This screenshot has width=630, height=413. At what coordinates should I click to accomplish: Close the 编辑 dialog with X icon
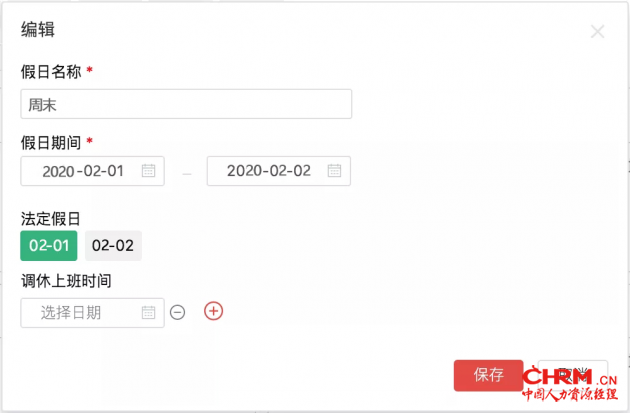click(598, 32)
